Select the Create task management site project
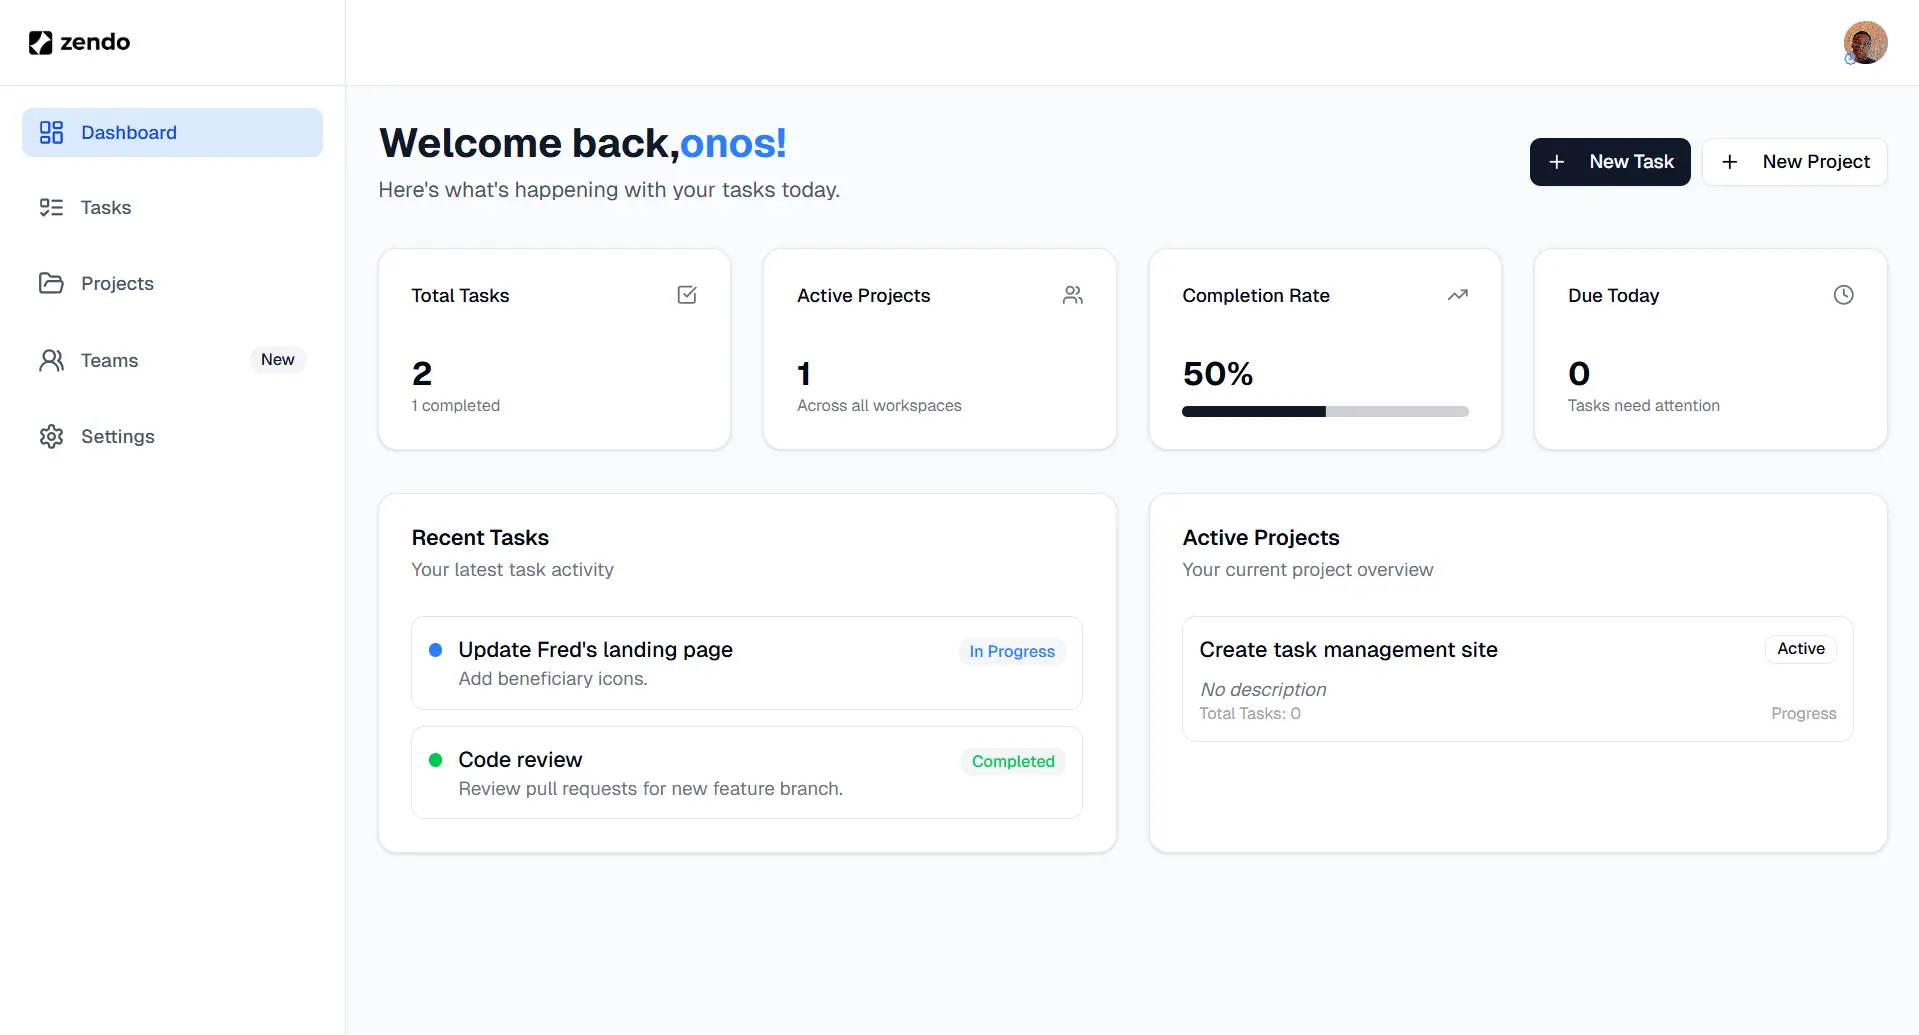1919x1035 pixels. (1348, 650)
